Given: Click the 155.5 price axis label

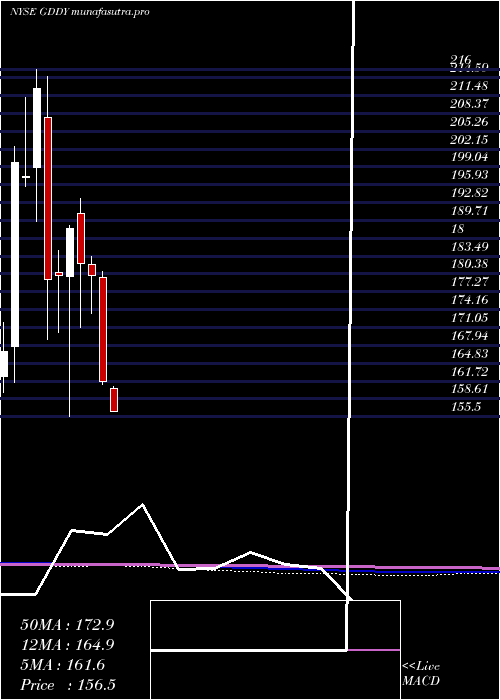Looking at the screenshot, I should [x=466, y=407].
